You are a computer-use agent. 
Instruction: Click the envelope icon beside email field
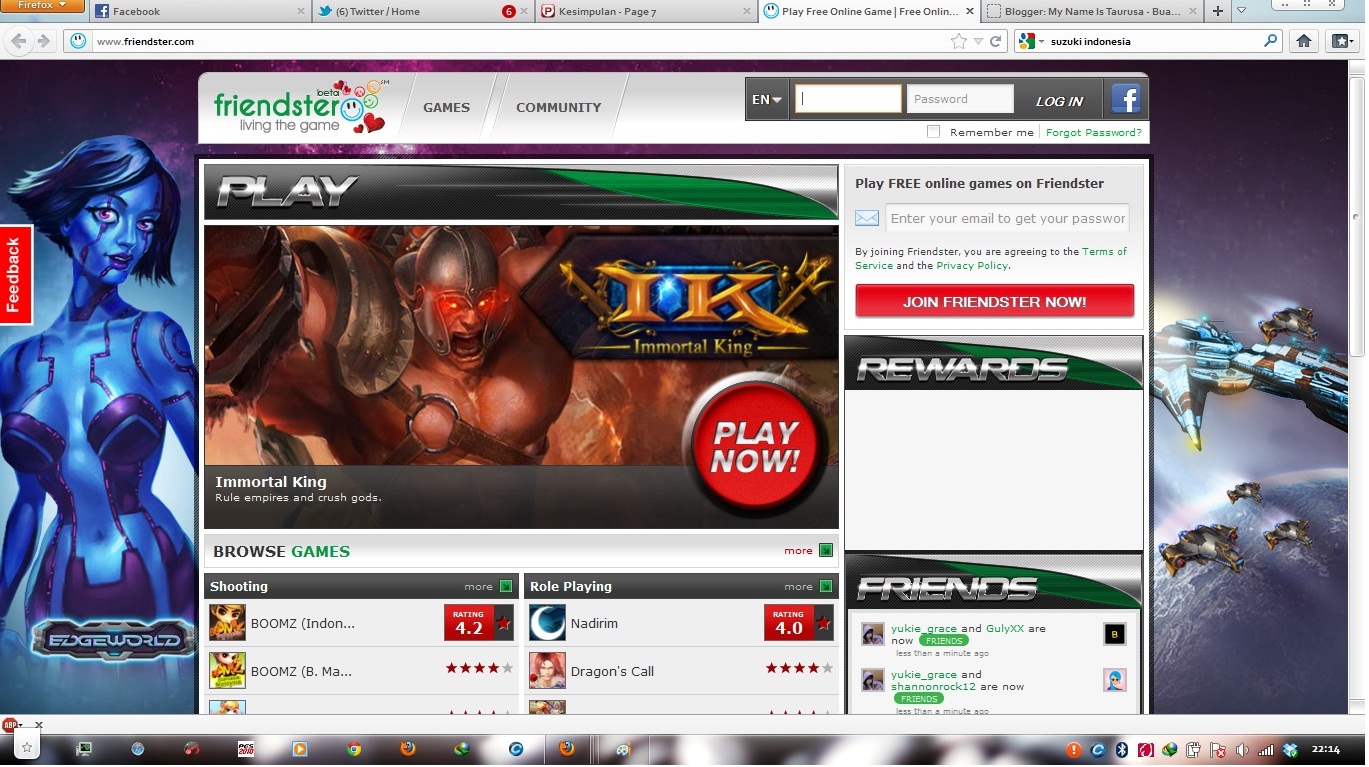867,218
